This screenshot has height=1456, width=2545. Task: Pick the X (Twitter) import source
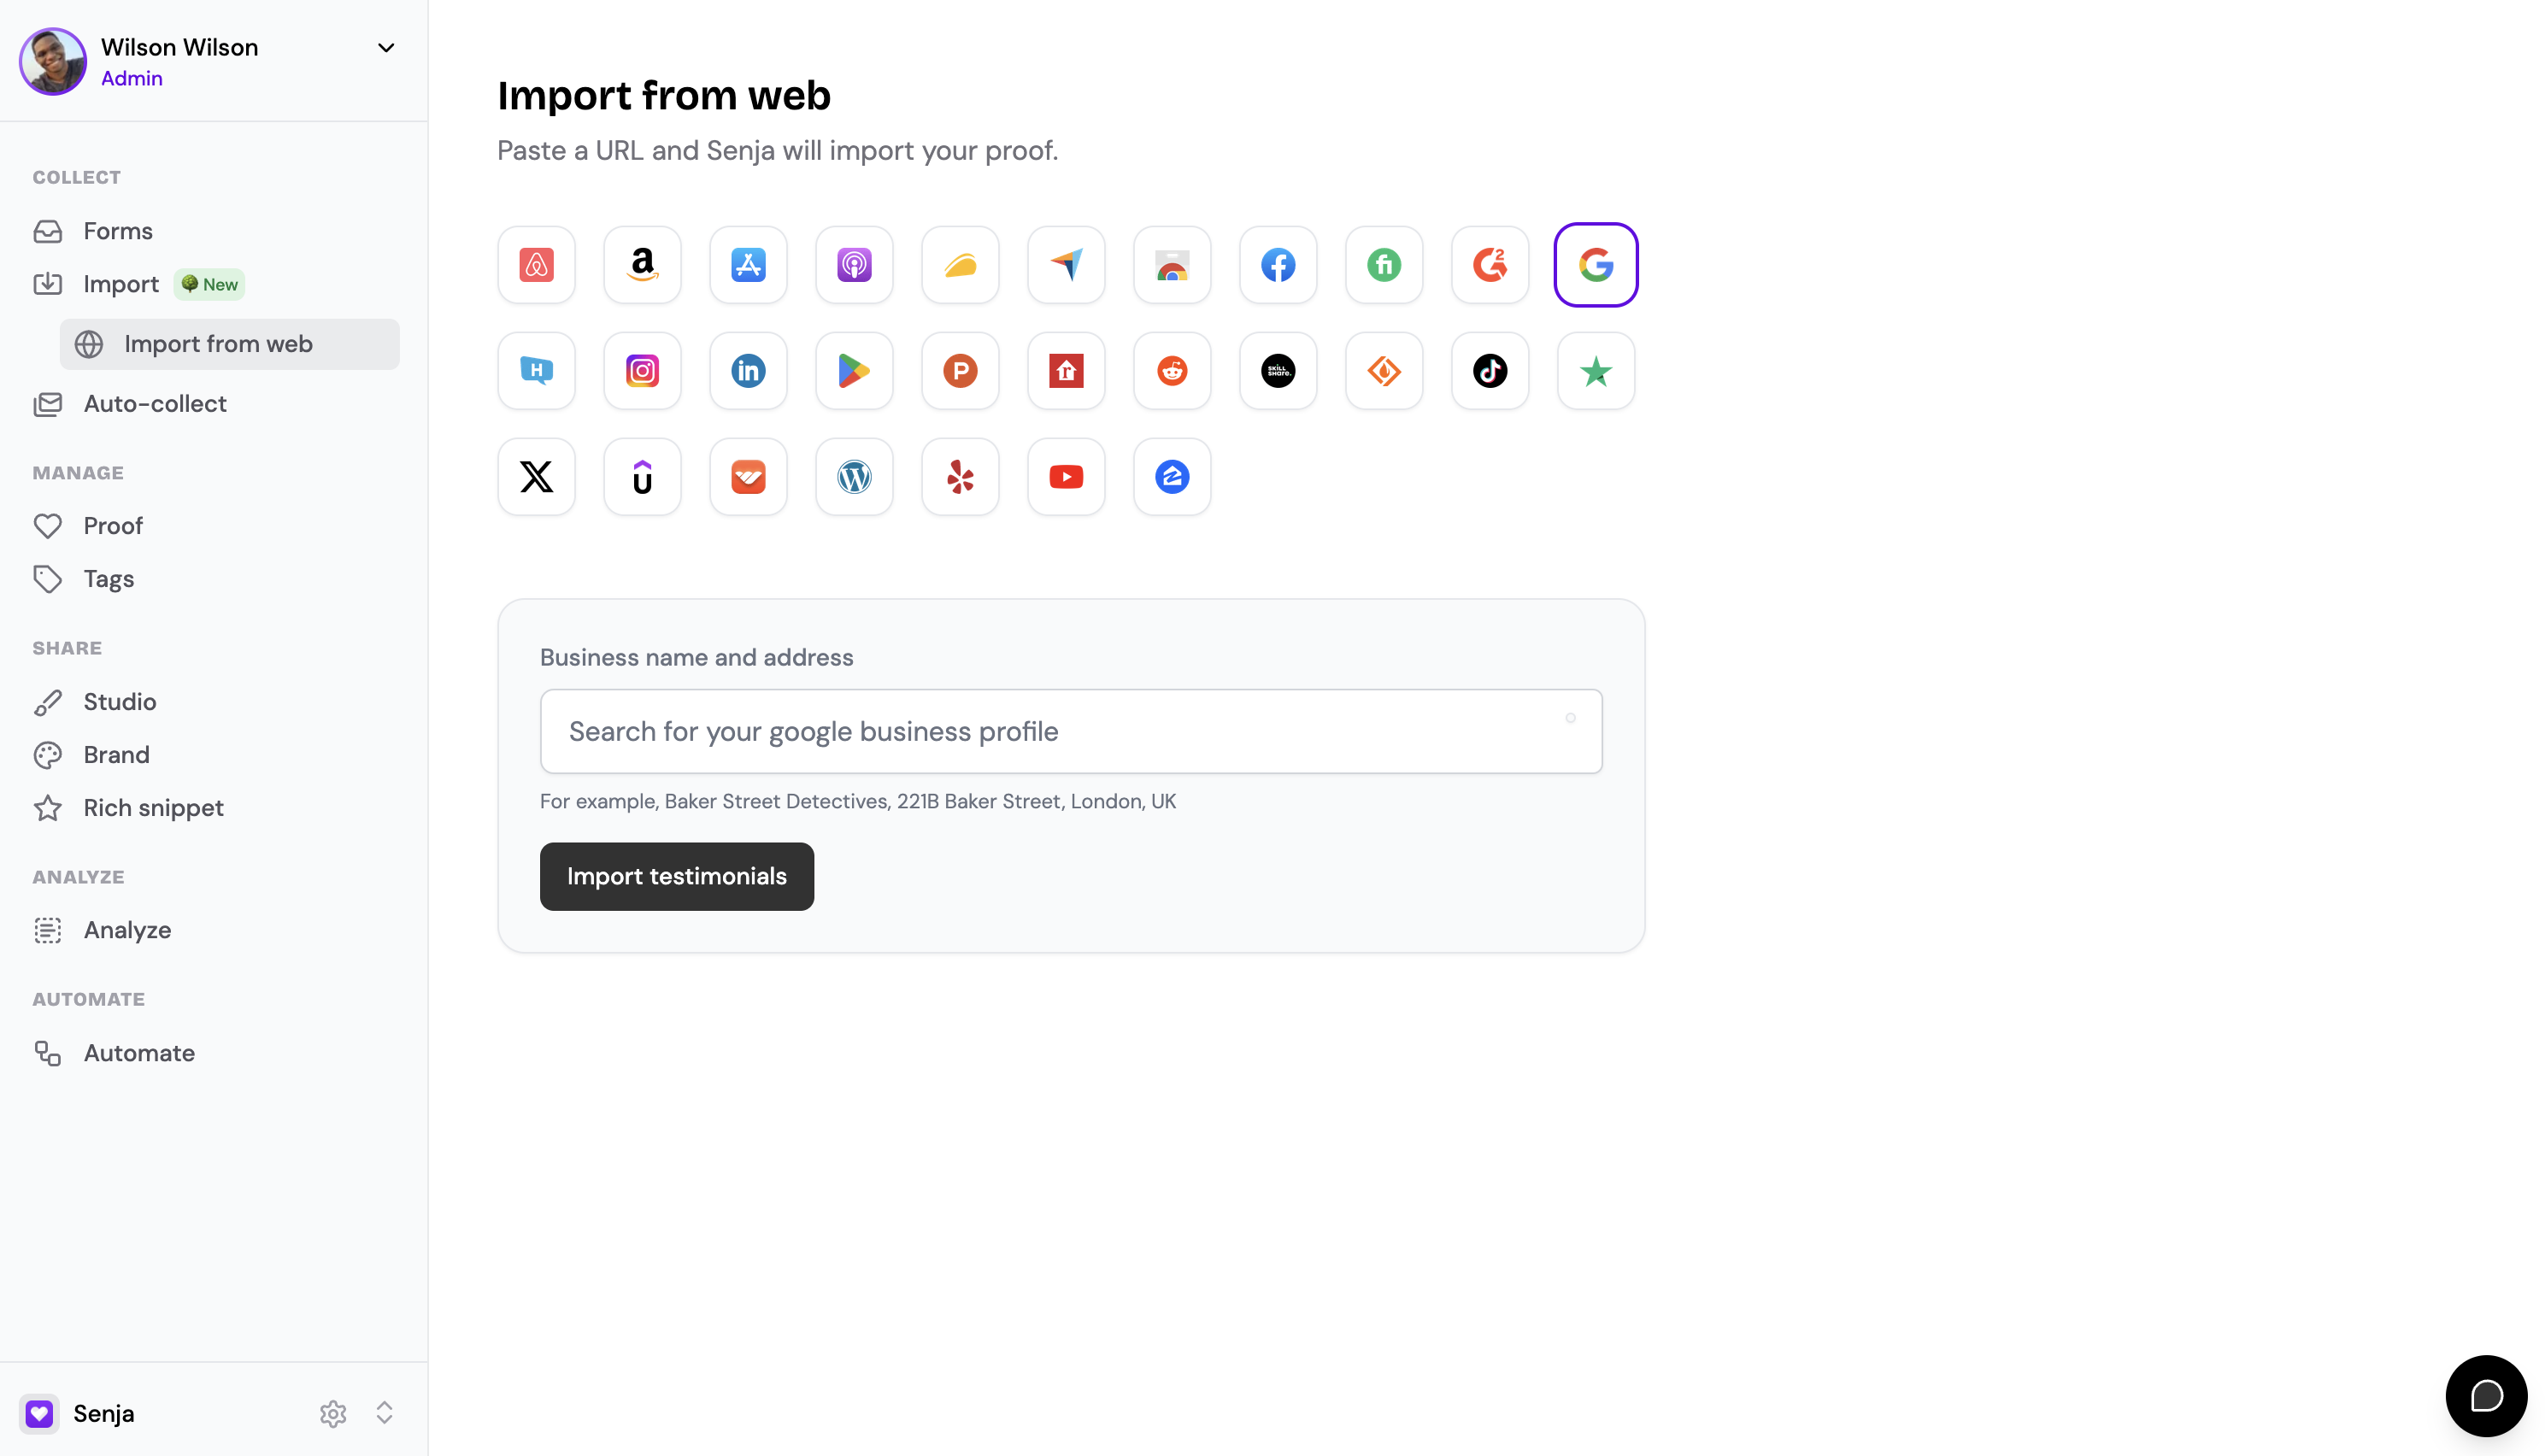pos(536,477)
